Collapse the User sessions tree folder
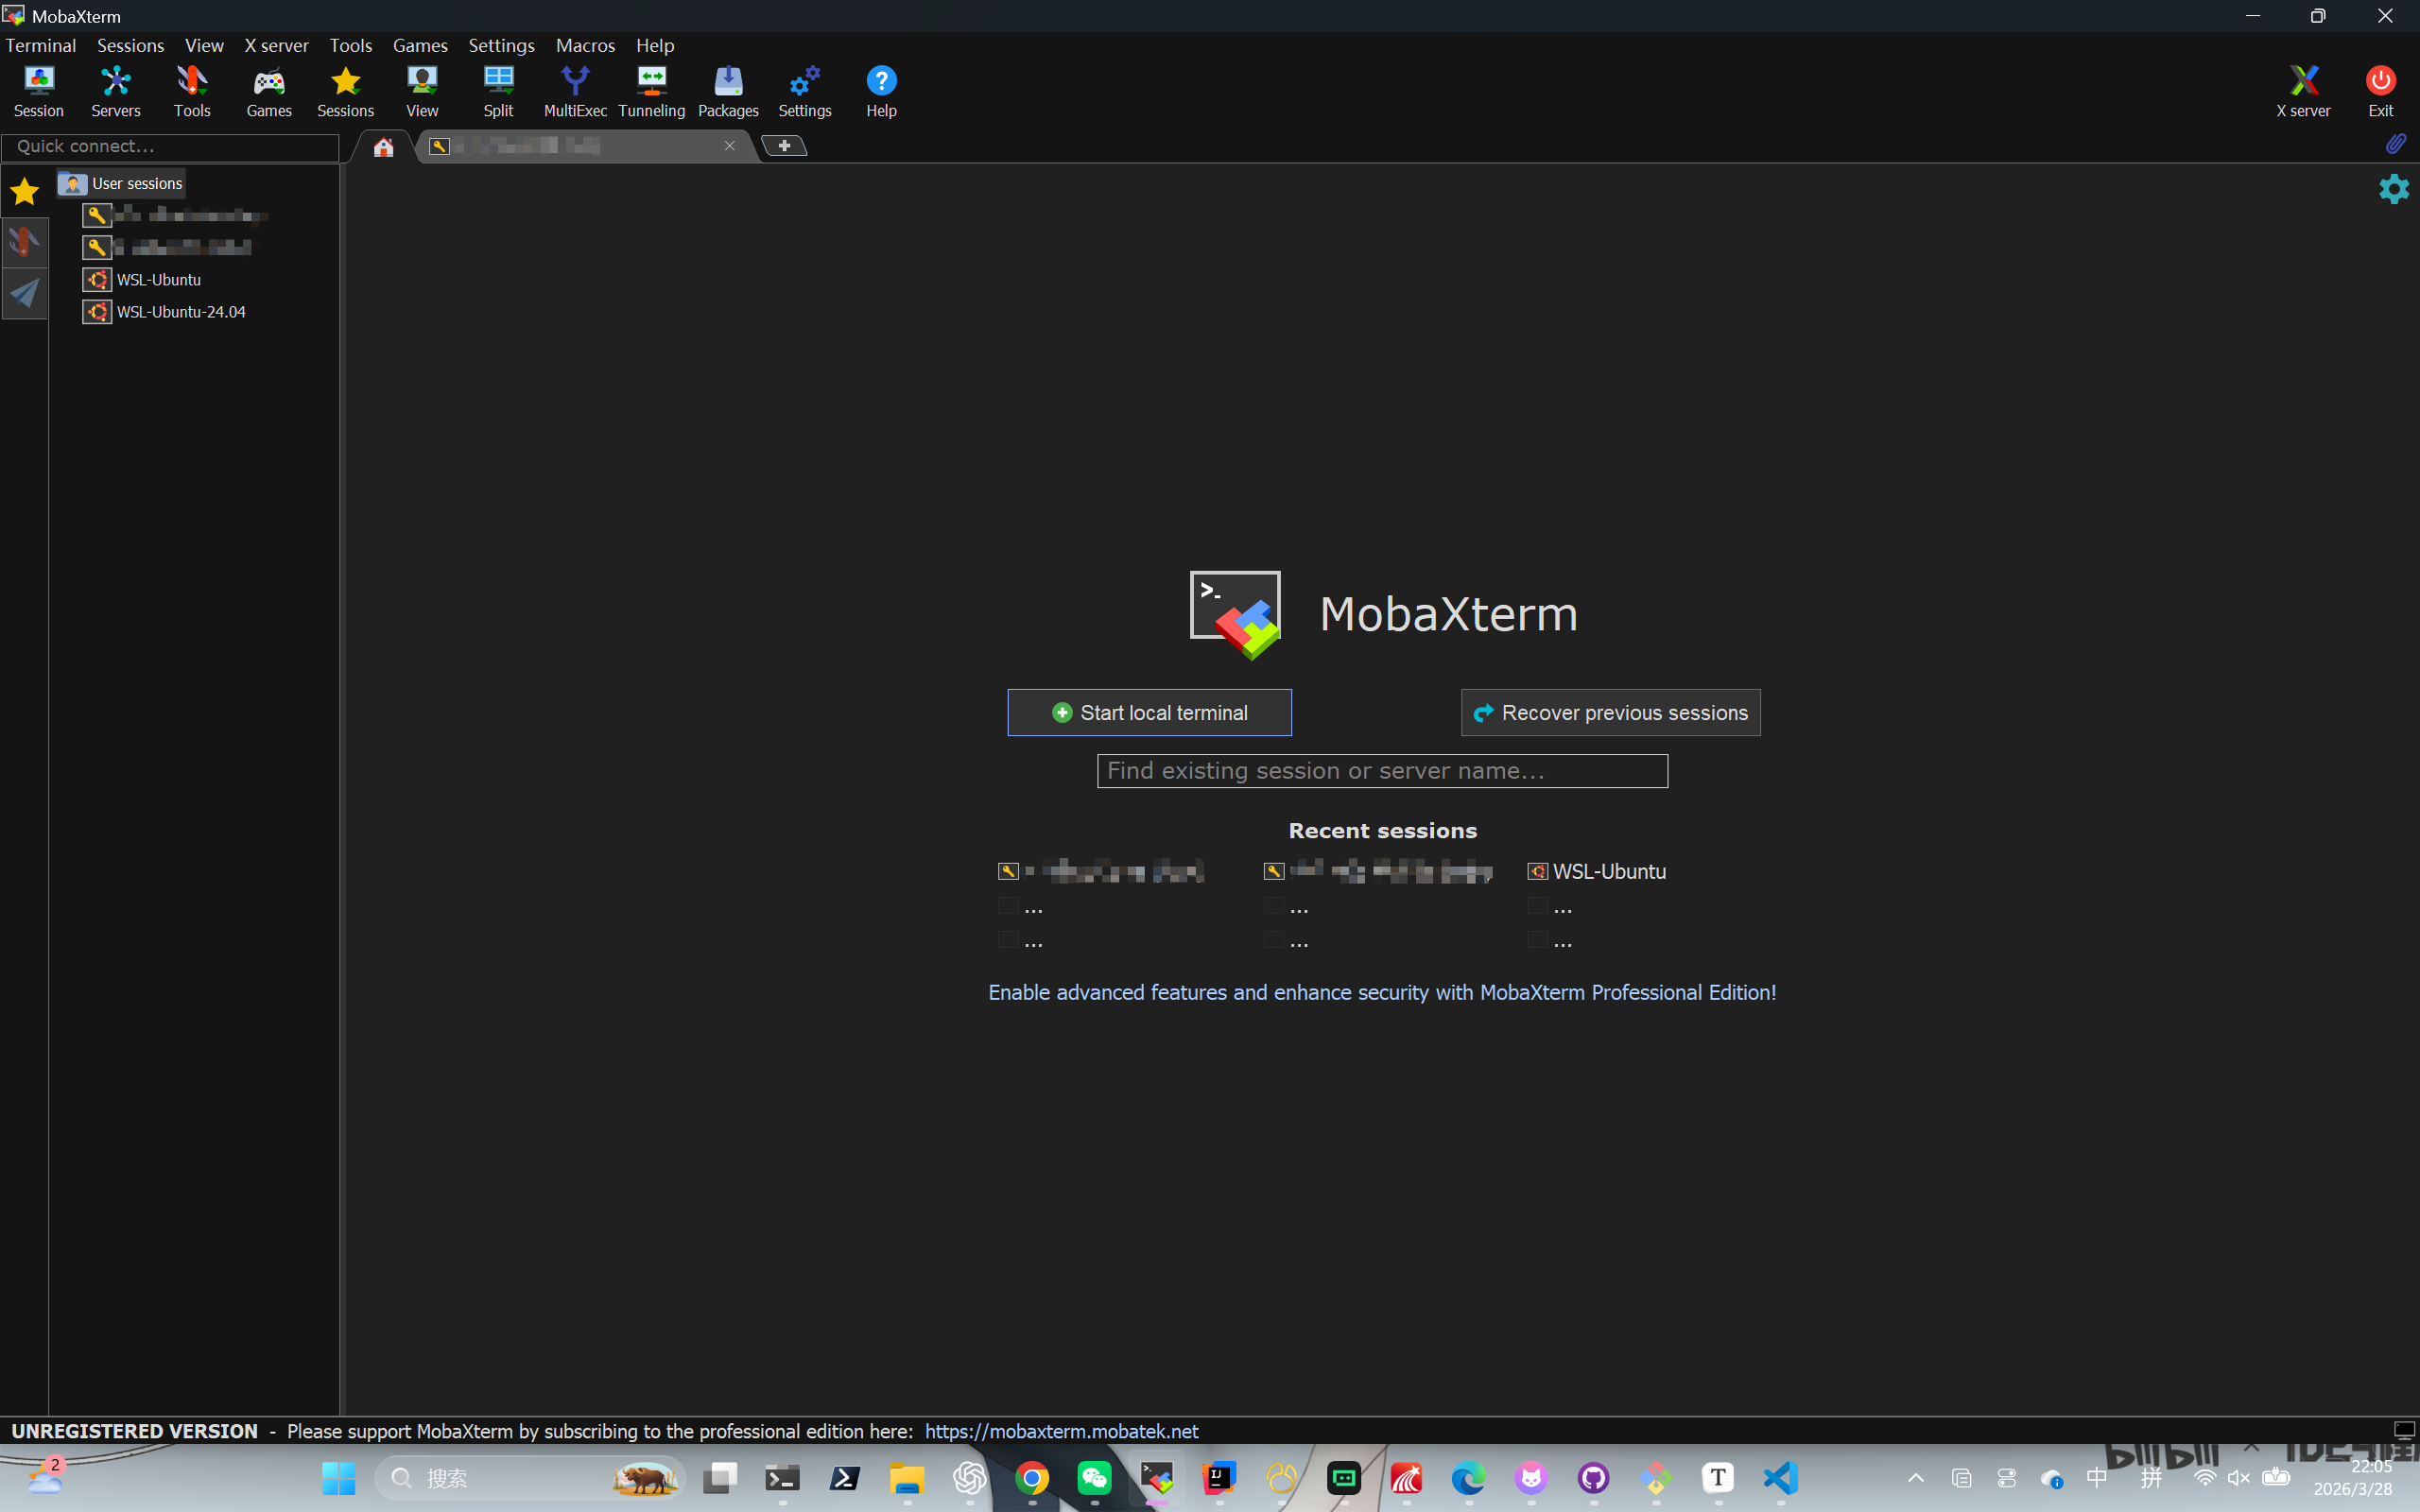Screen dimensions: 2420x1512 (x=122, y=183)
